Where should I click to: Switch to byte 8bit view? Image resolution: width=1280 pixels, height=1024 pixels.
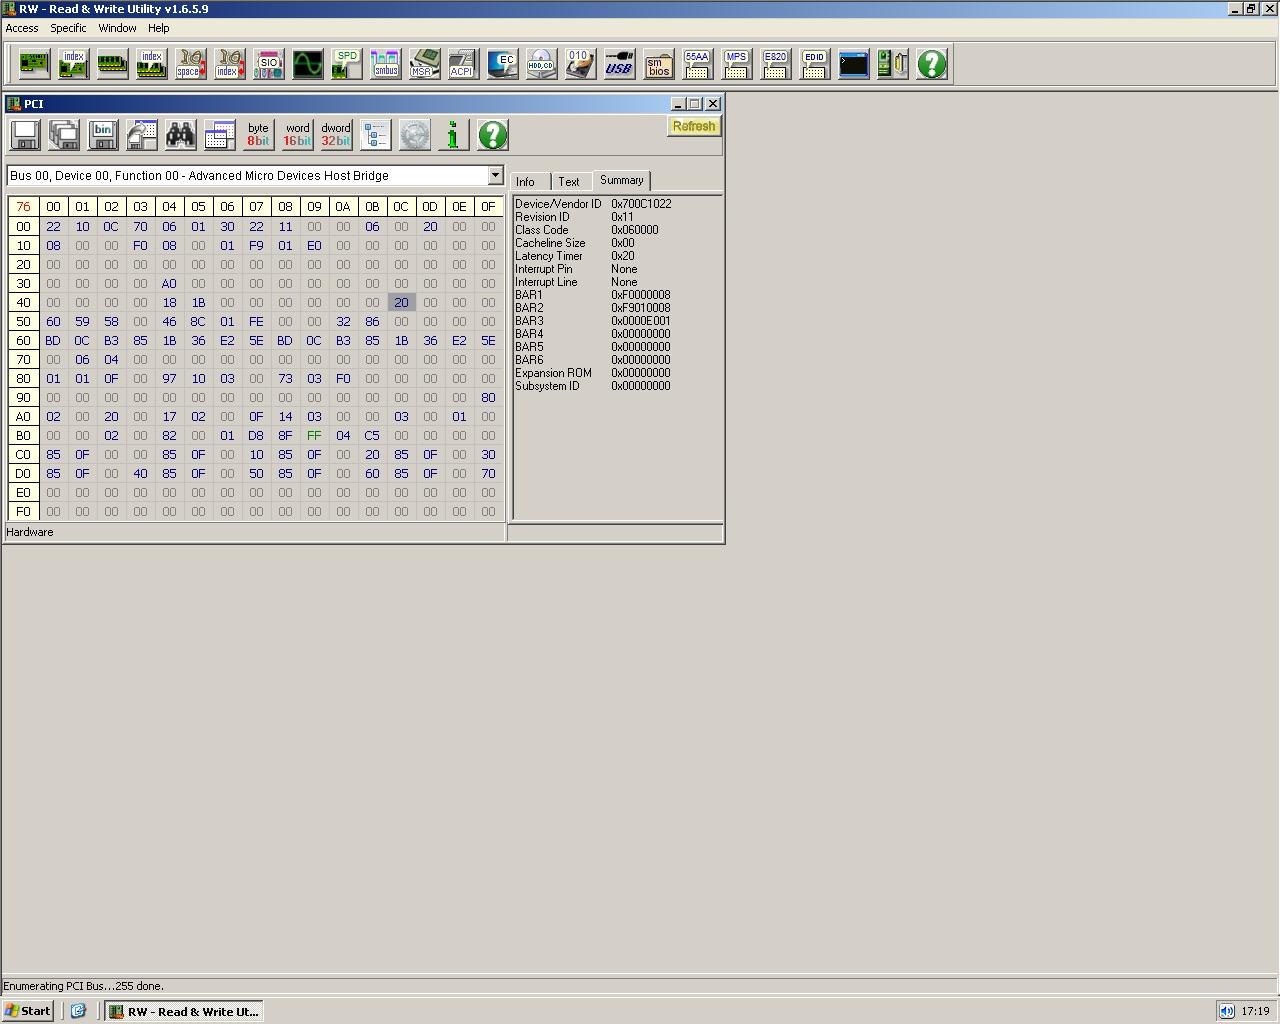point(259,135)
